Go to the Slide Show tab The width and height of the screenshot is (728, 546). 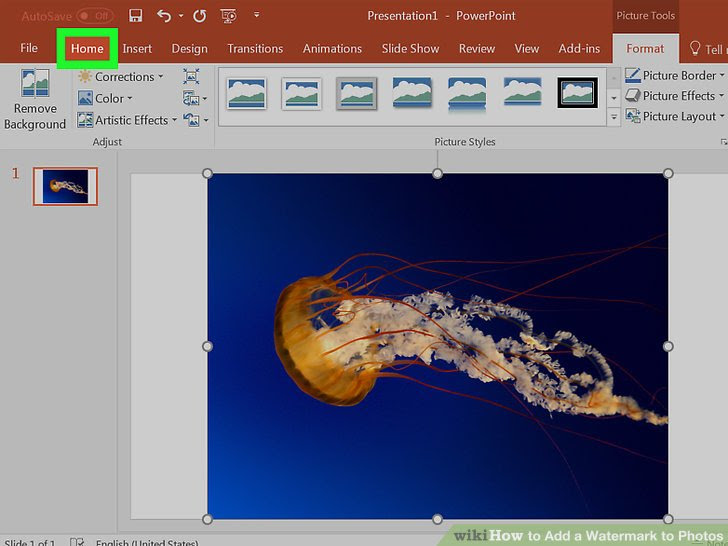click(x=410, y=48)
